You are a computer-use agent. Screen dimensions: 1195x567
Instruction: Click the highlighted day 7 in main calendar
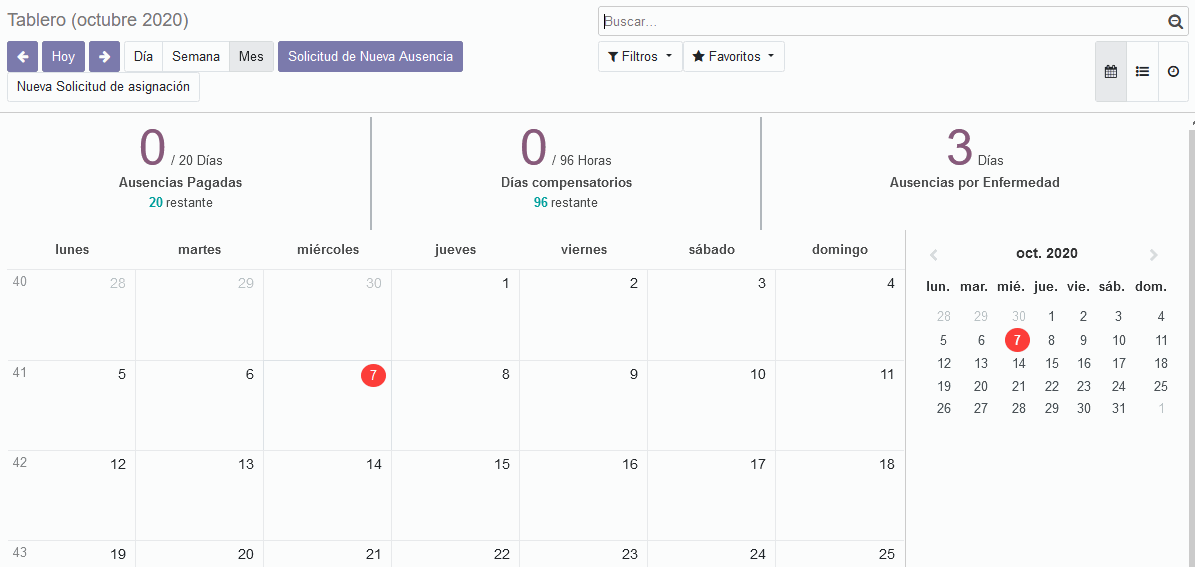(x=373, y=375)
